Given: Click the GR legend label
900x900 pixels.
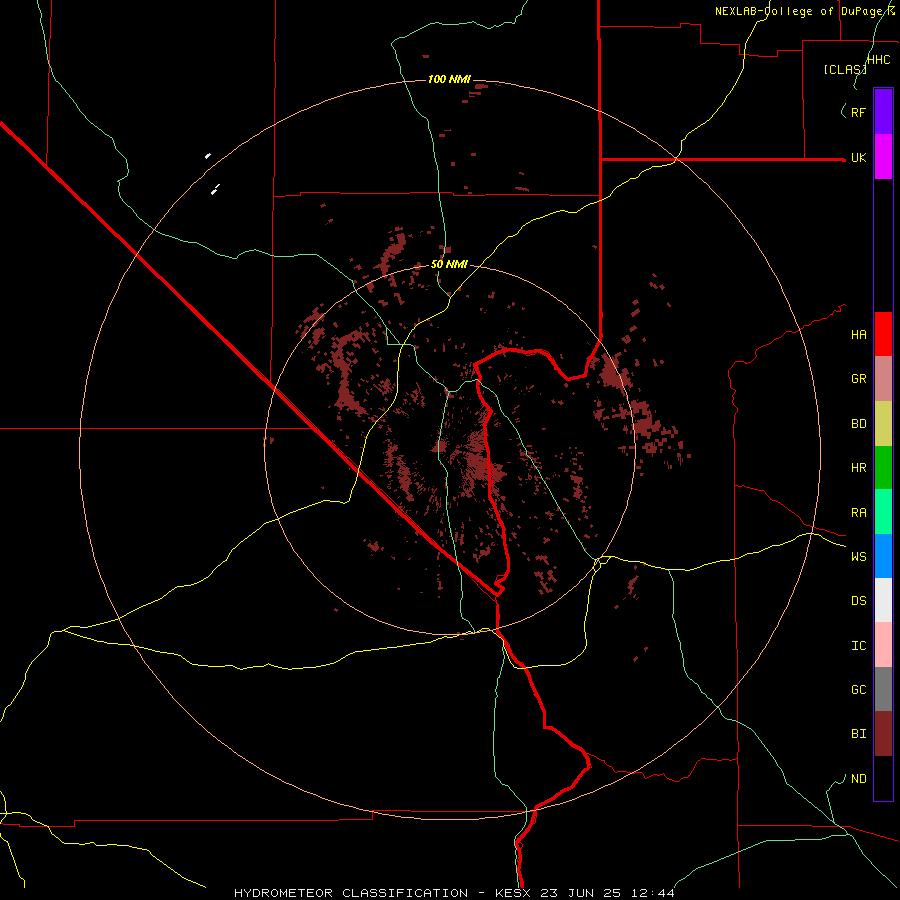Looking at the screenshot, I should [858, 379].
